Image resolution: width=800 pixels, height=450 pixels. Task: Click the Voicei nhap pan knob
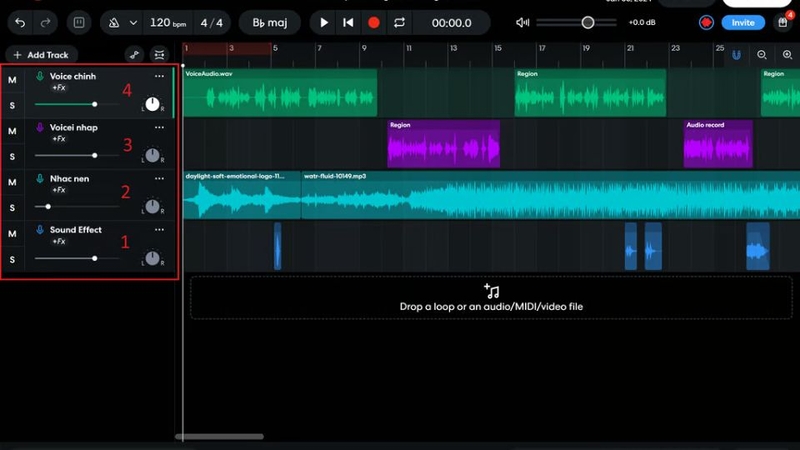pyautogui.click(x=152, y=155)
